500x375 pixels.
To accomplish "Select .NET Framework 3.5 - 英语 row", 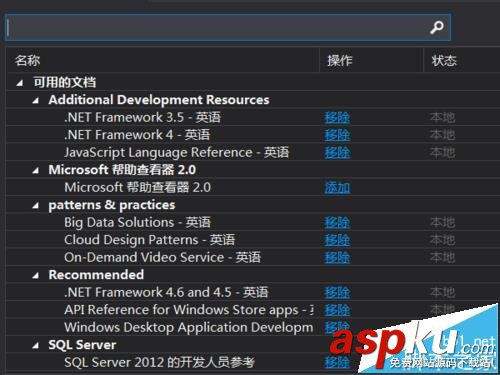I will point(142,117).
